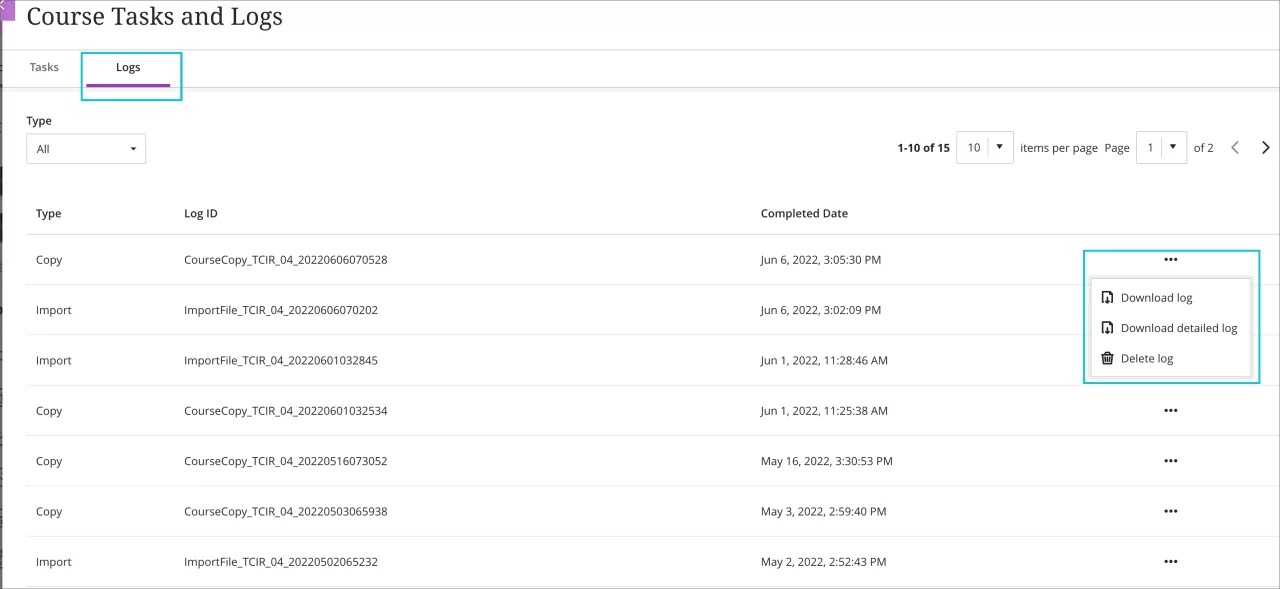The height and width of the screenshot is (589, 1280).
Task: Choose Delete log from the context menu
Action: click(1147, 358)
